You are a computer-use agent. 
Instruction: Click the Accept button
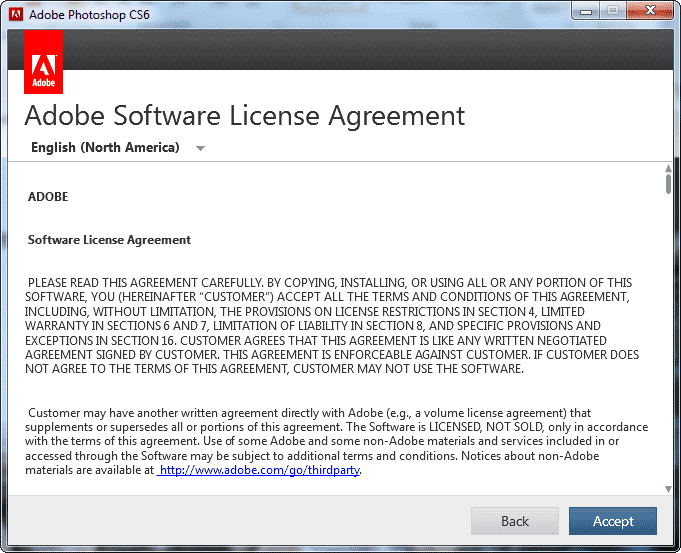tap(612, 520)
